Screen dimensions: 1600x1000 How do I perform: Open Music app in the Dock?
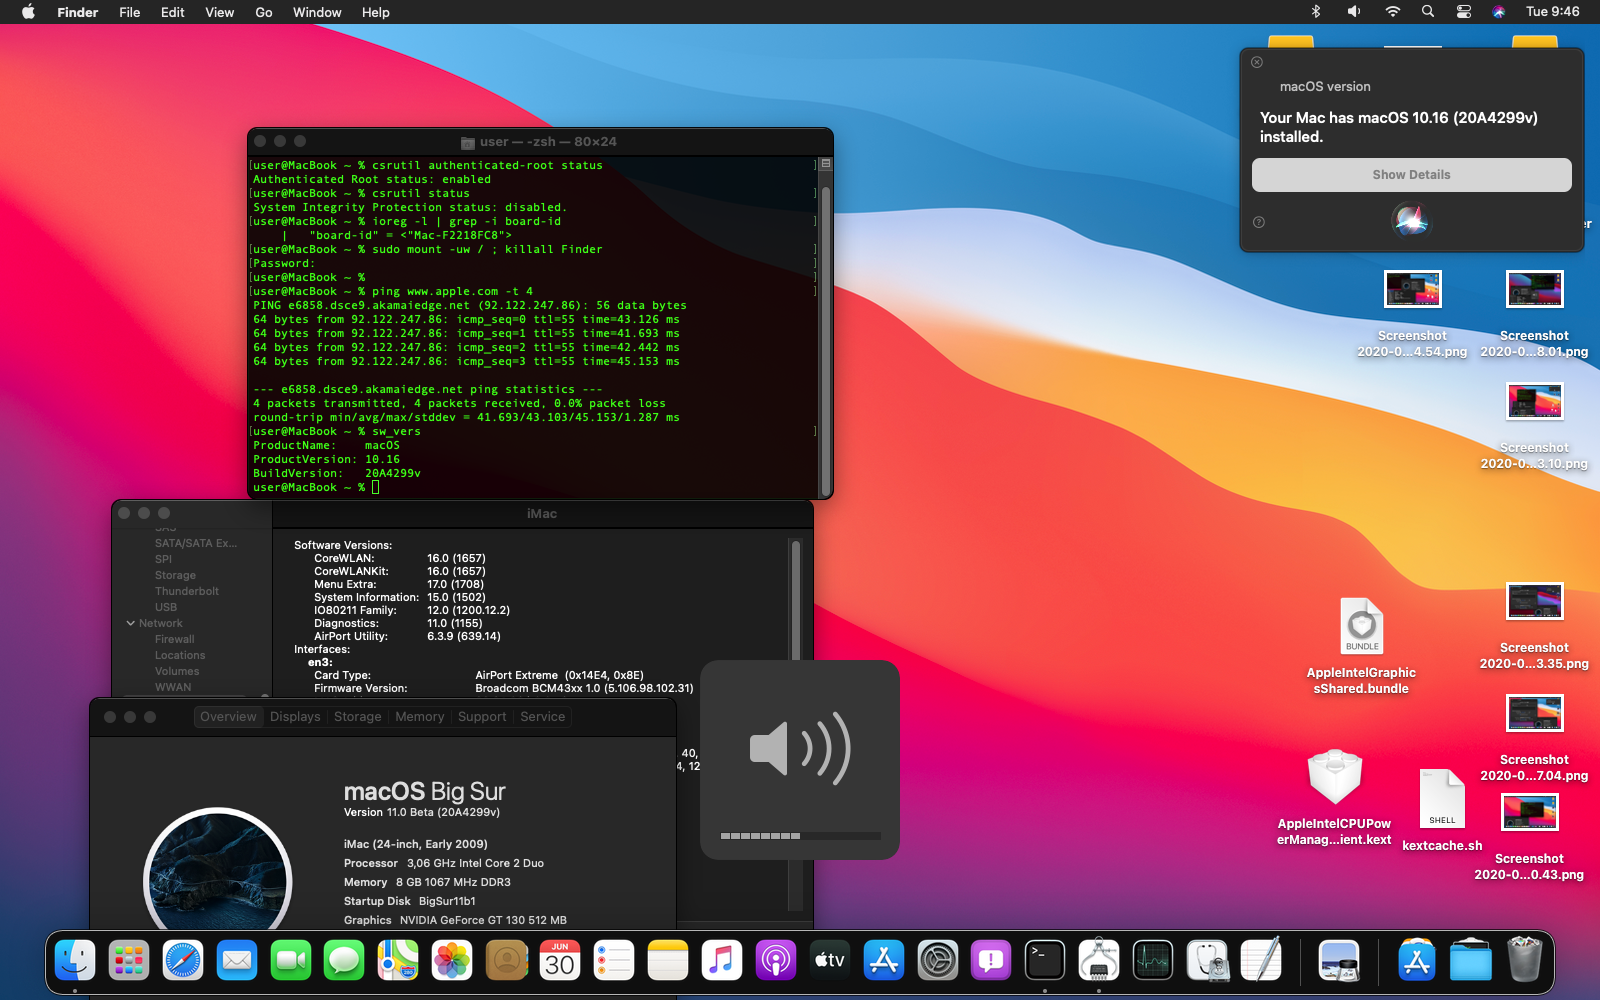pos(722,961)
